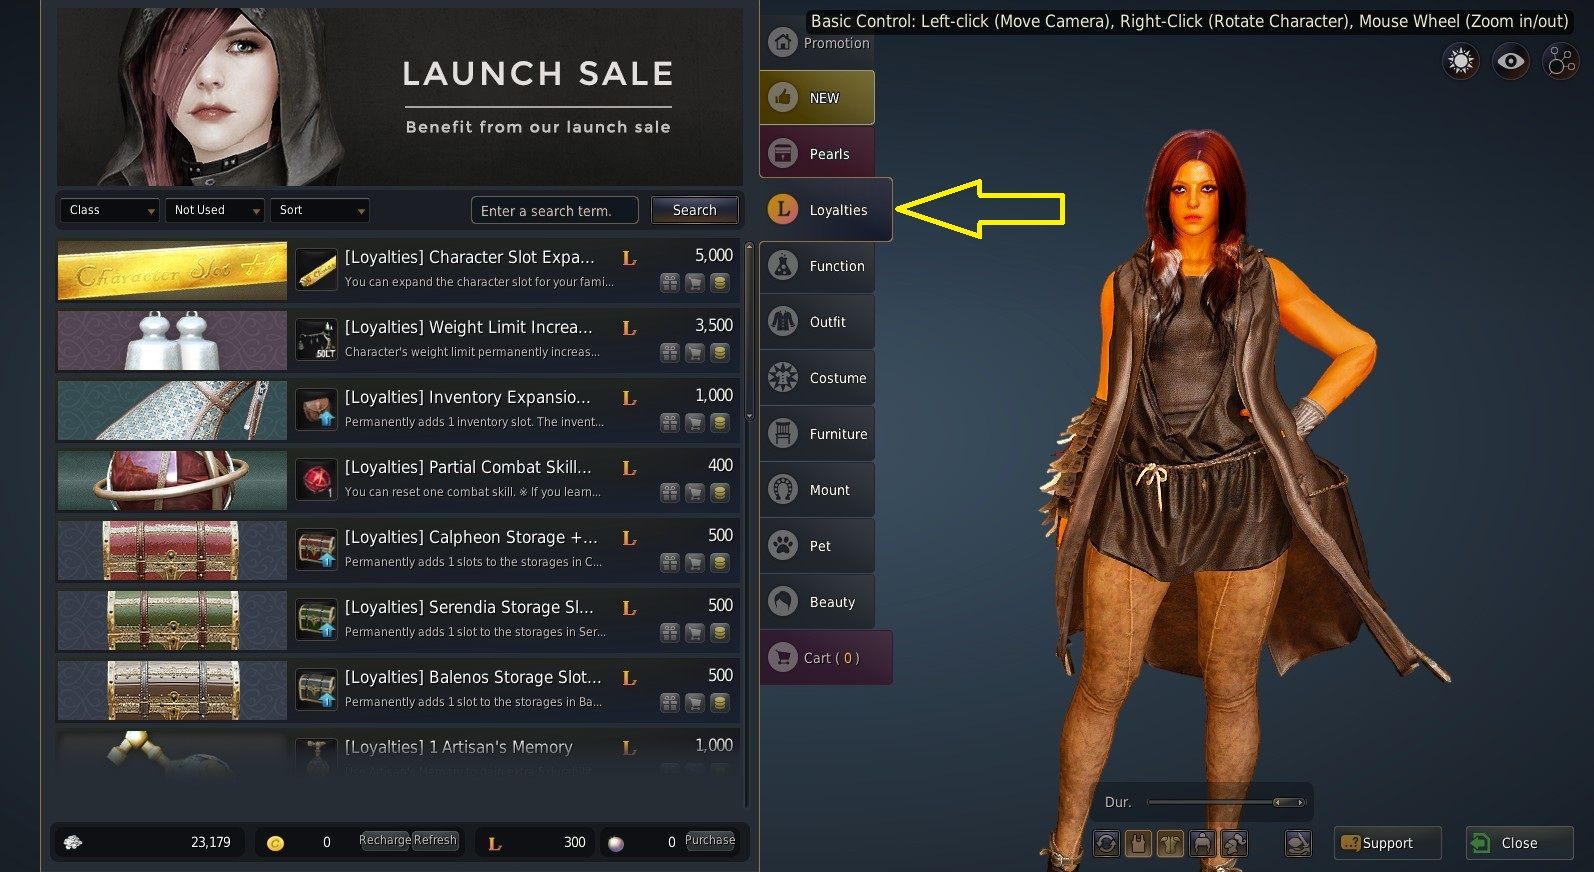Click the sword combat stance icon
Viewport: 1594px width, 872px height.
click(x=1298, y=843)
